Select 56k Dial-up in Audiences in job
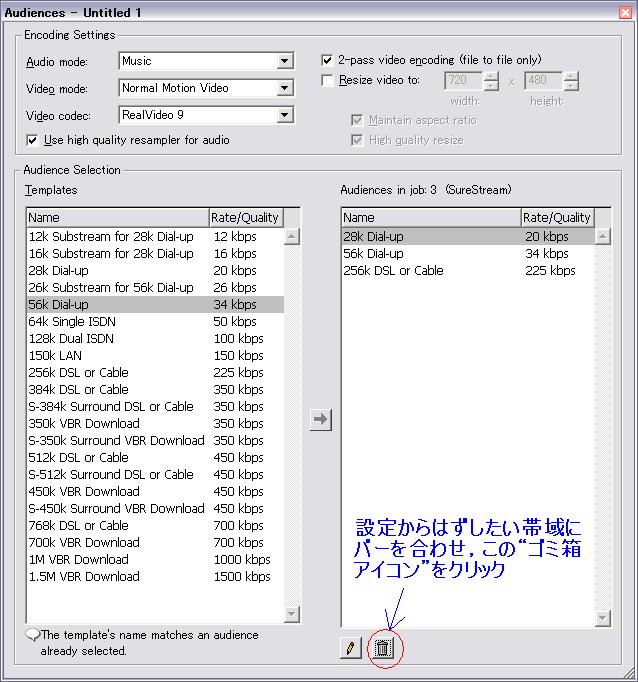Image resolution: width=638 pixels, height=682 pixels. tap(468, 254)
